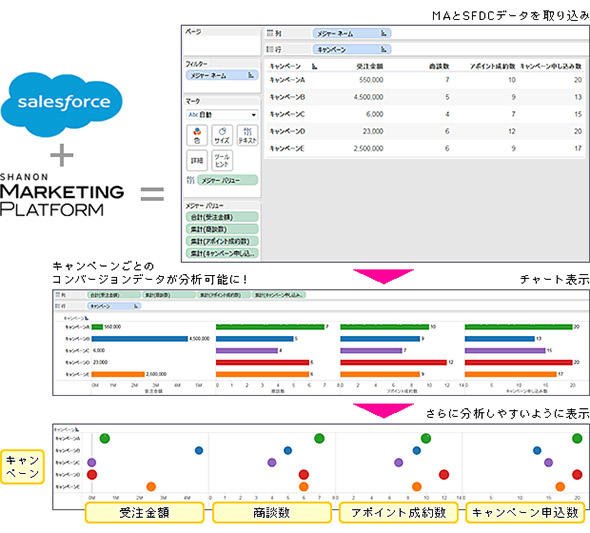Select blue キャンペーンB dot in 受注金額 dot plot
Viewport: 590px width, 533px height.
(x=199, y=450)
